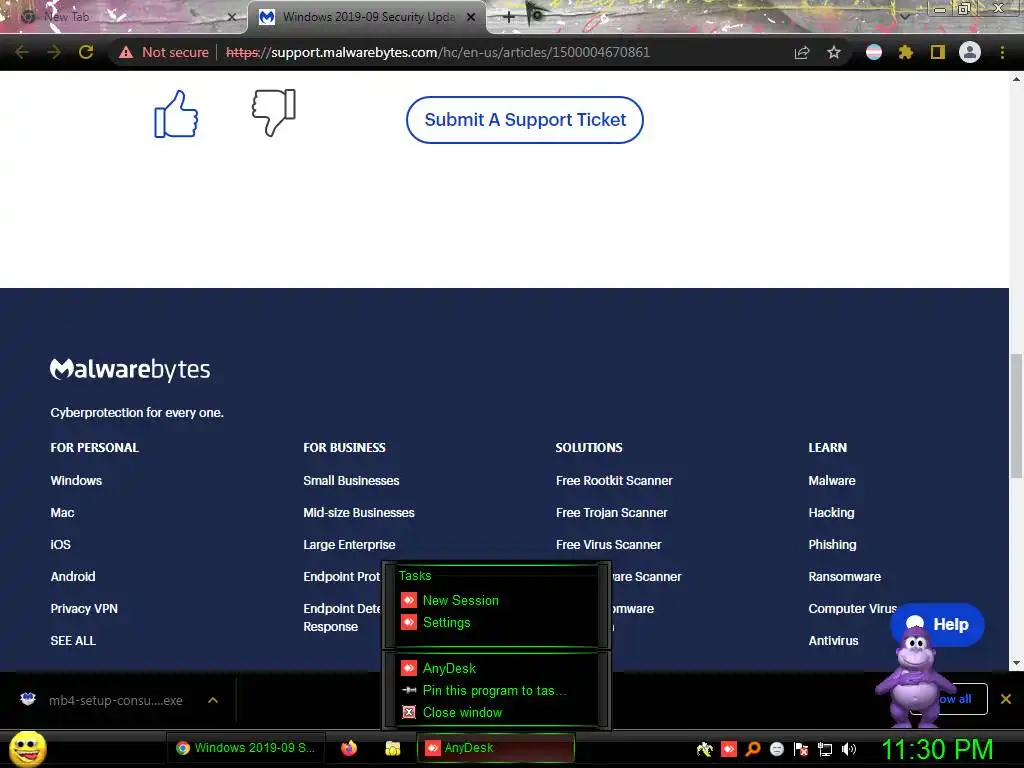Open the Chrome profile avatar

point(970,52)
